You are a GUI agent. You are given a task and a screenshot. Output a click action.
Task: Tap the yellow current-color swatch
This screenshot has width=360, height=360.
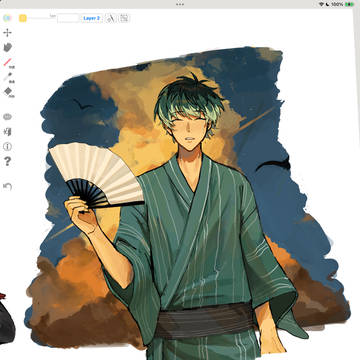[23, 18]
